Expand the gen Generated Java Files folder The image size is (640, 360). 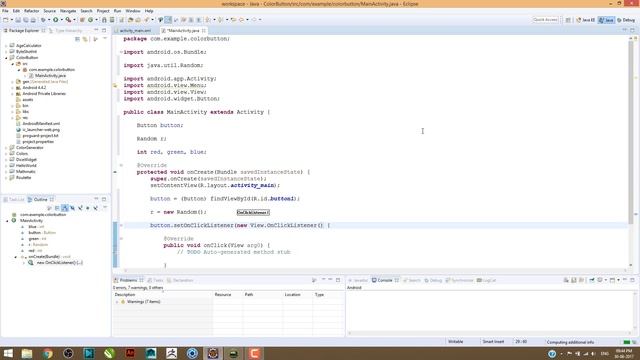[x=12, y=82]
